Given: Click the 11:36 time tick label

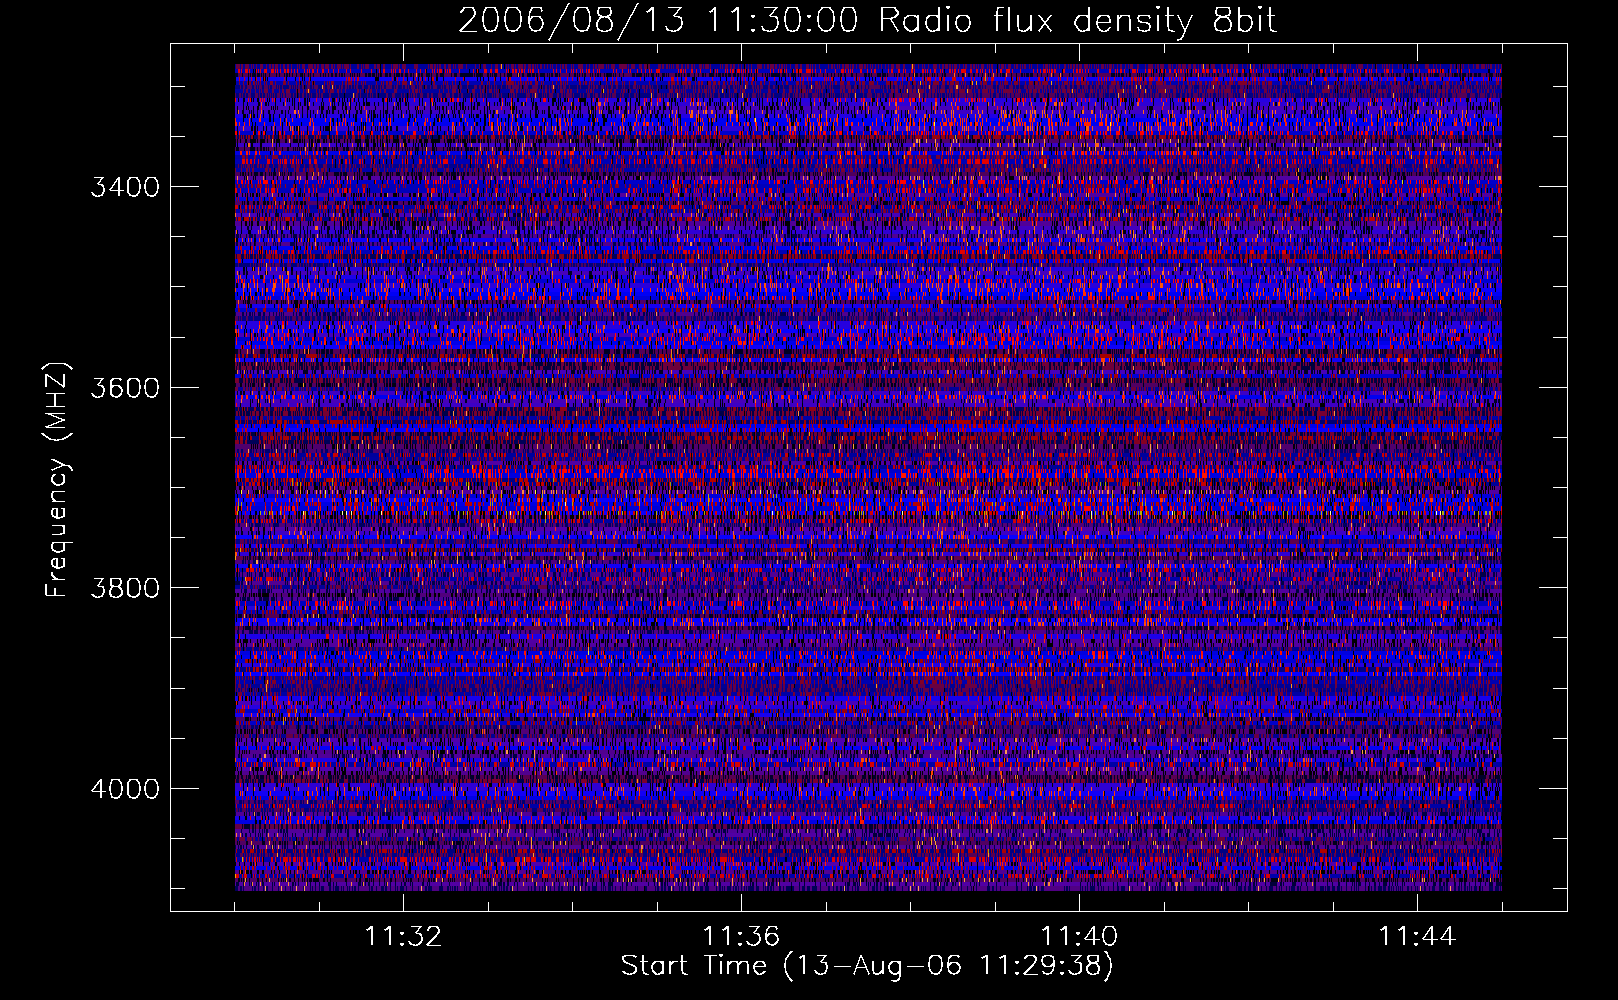Looking at the screenshot, I should (741, 937).
